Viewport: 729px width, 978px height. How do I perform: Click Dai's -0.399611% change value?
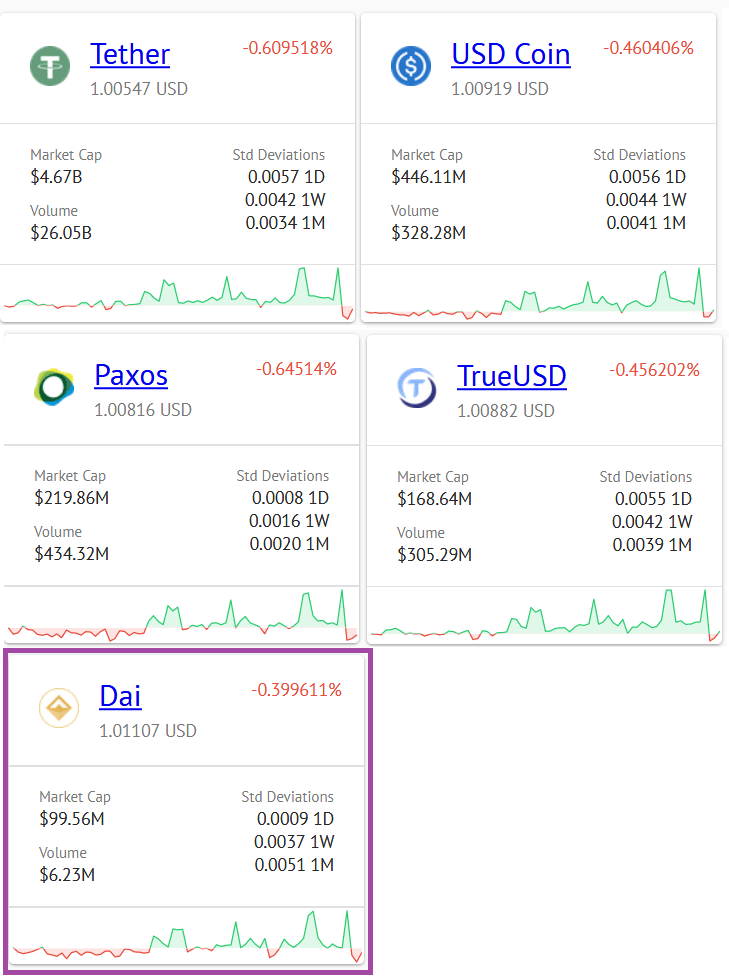(296, 690)
